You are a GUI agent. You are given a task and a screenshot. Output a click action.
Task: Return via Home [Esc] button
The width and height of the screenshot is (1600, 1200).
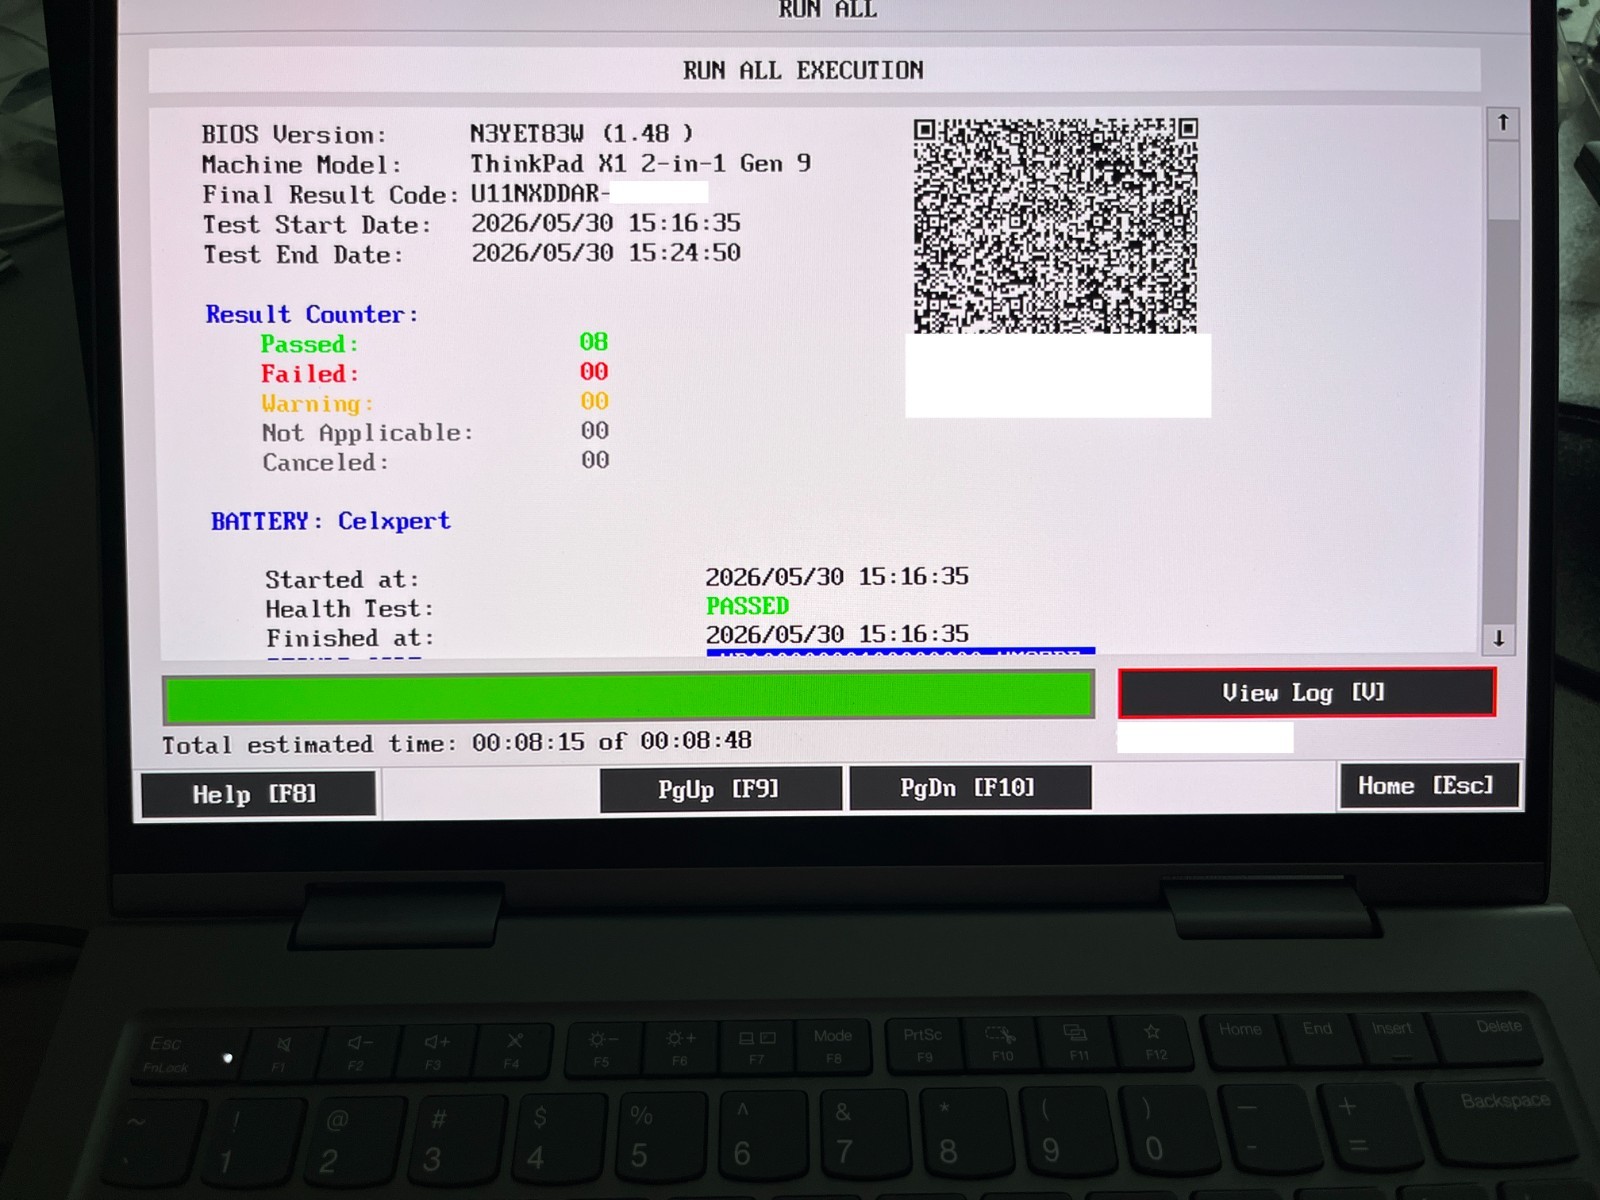(1428, 786)
